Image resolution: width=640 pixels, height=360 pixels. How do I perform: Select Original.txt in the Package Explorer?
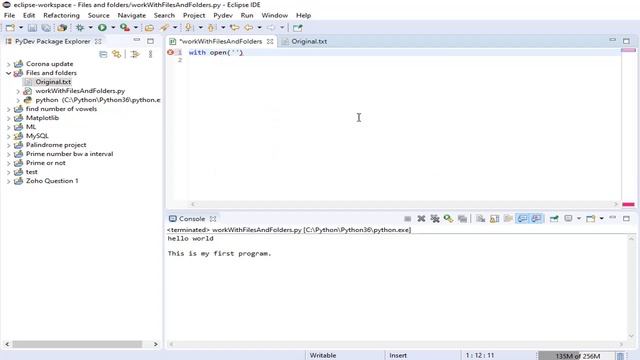coord(53,82)
